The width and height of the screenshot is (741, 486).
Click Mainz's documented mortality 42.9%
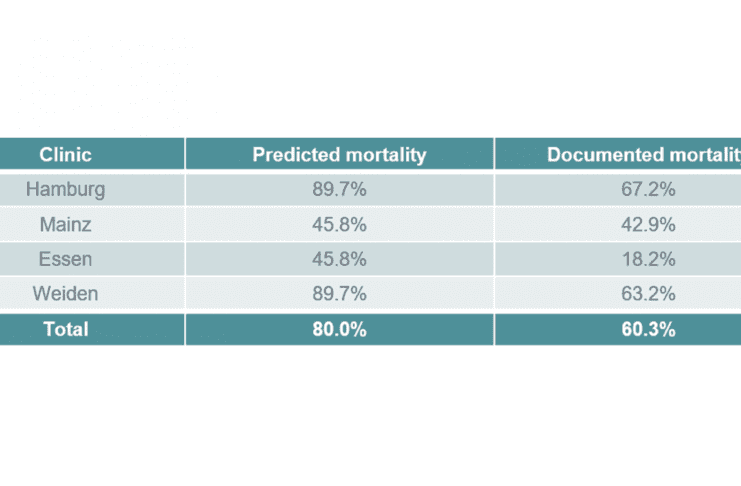[x=647, y=224]
